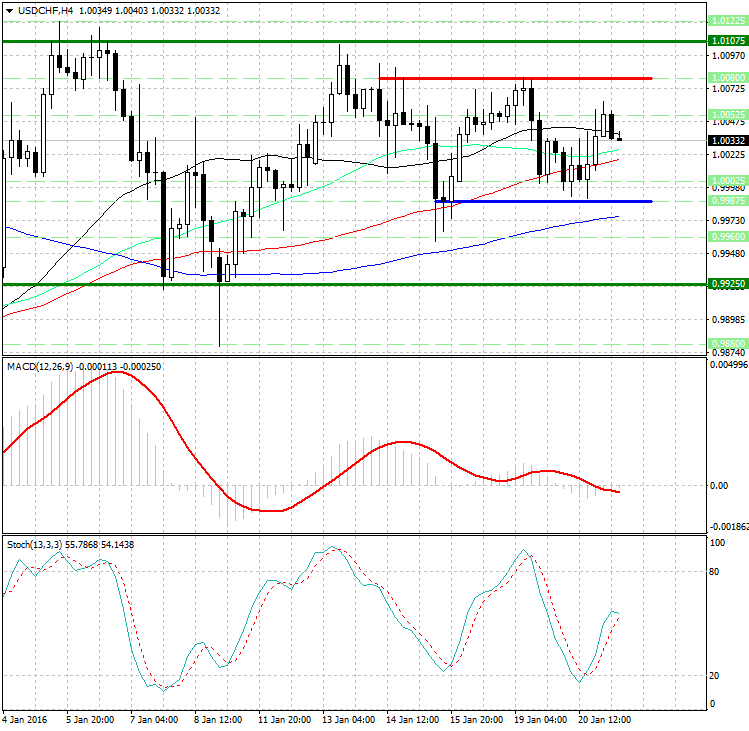
Task: Click the Stochastic 80 level scale label
Action: (x=716, y=573)
